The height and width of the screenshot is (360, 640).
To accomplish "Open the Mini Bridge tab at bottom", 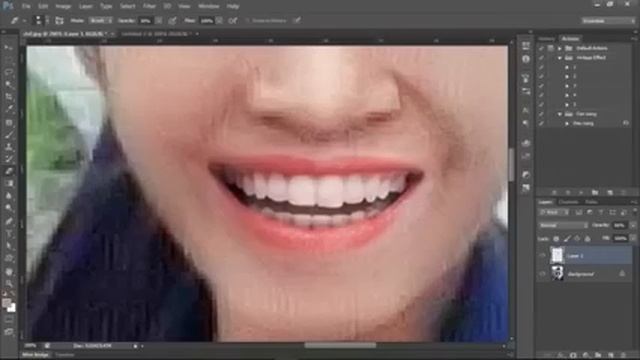I will (36, 355).
